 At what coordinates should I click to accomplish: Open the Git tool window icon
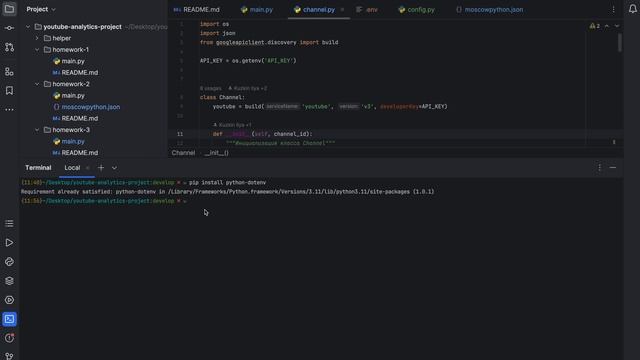coord(9,356)
